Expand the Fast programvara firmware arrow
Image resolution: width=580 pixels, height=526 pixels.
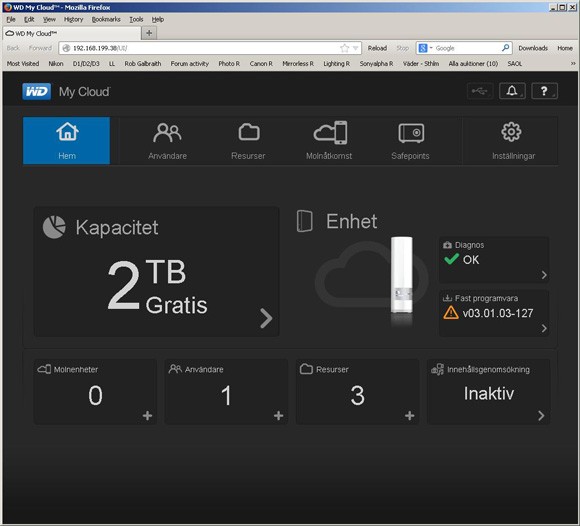[544, 328]
